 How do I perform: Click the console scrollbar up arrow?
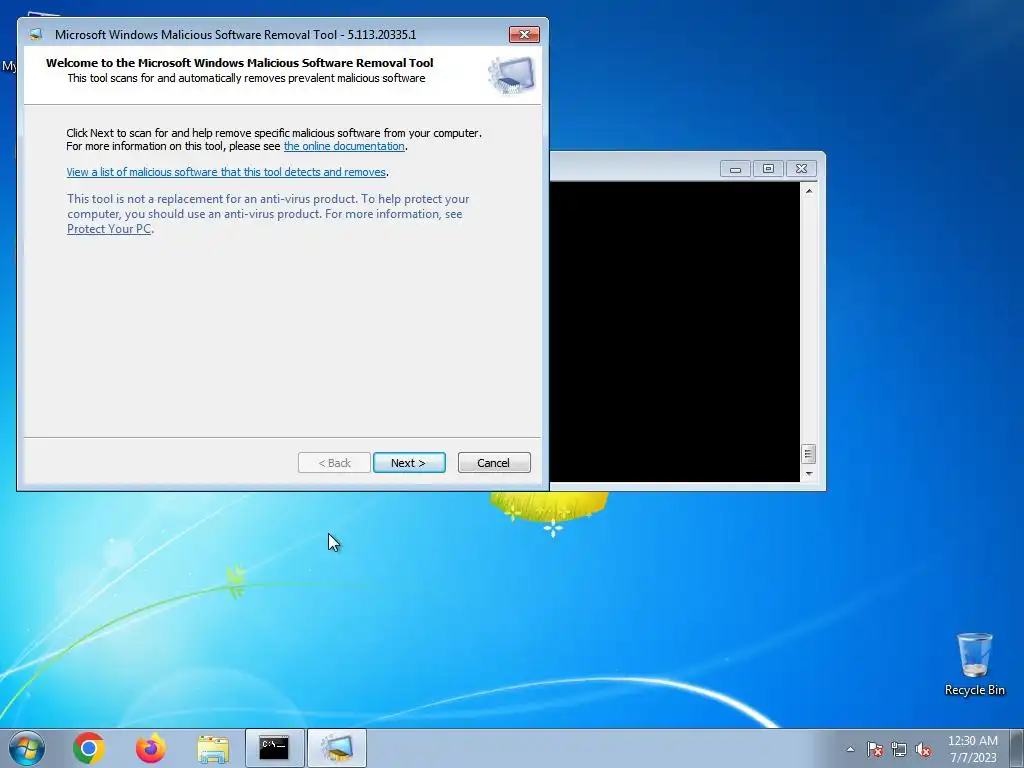(x=808, y=191)
